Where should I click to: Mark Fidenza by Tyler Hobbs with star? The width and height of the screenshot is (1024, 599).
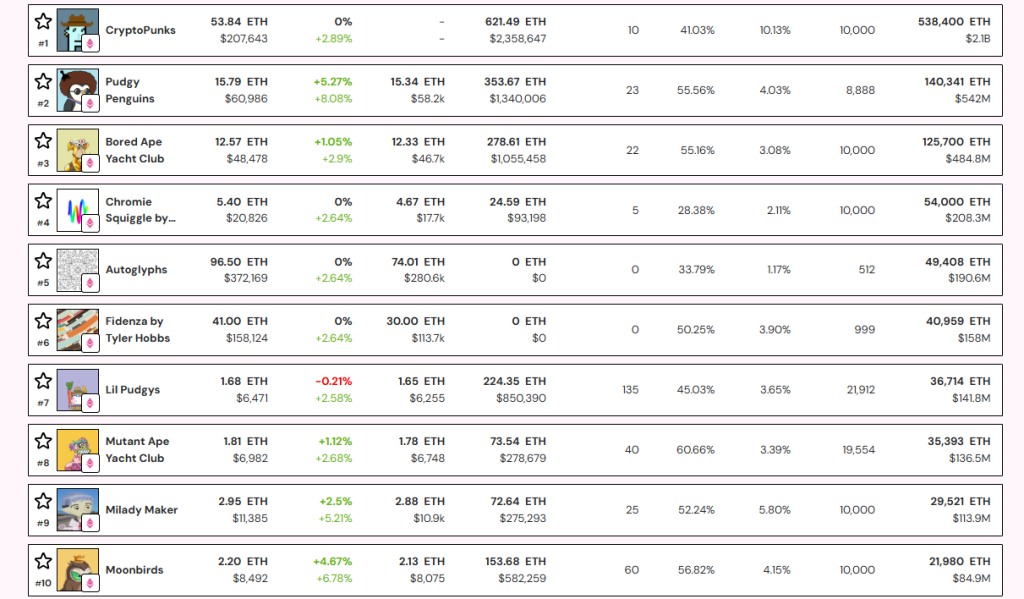tap(43, 321)
